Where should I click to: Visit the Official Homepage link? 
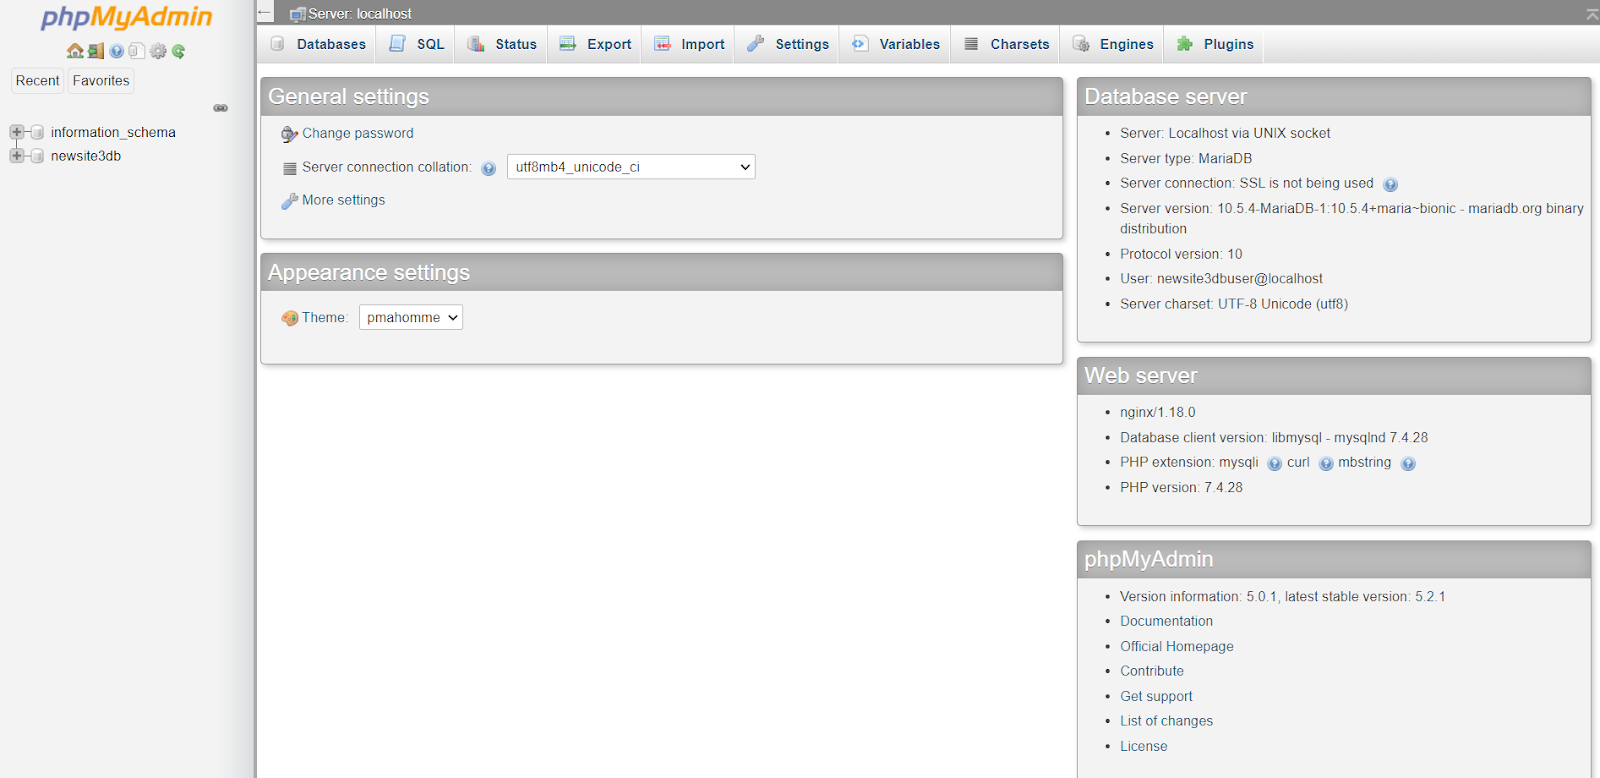[x=1177, y=646]
